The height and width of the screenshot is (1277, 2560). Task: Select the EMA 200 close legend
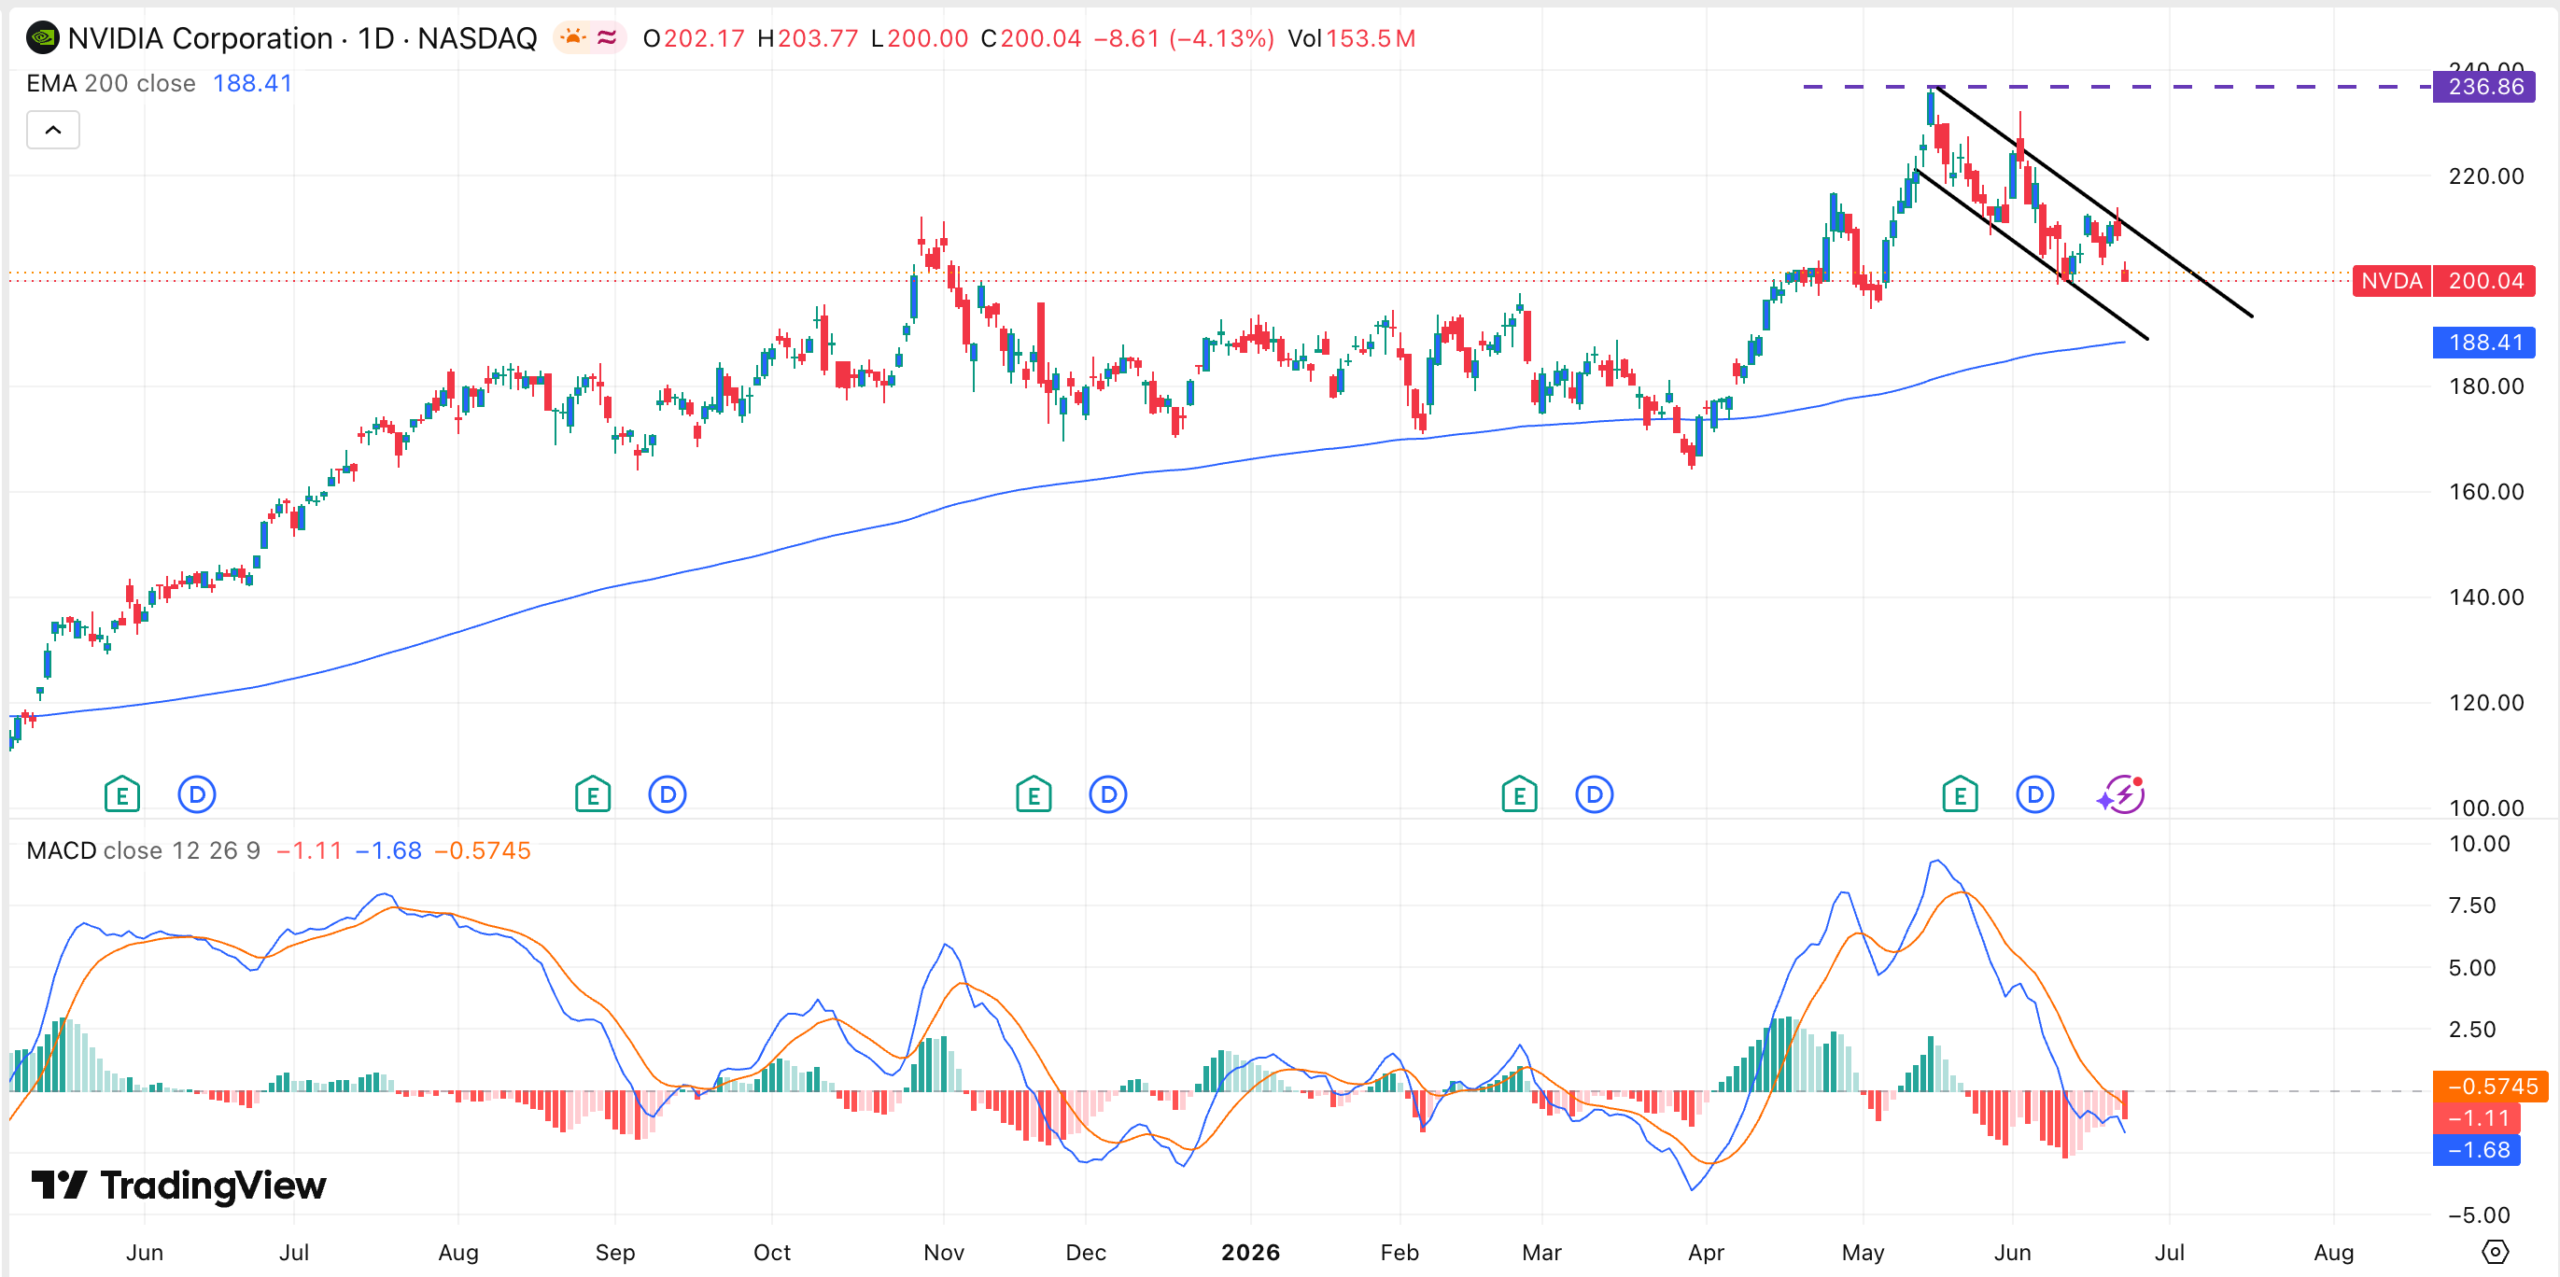coord(111,83)
